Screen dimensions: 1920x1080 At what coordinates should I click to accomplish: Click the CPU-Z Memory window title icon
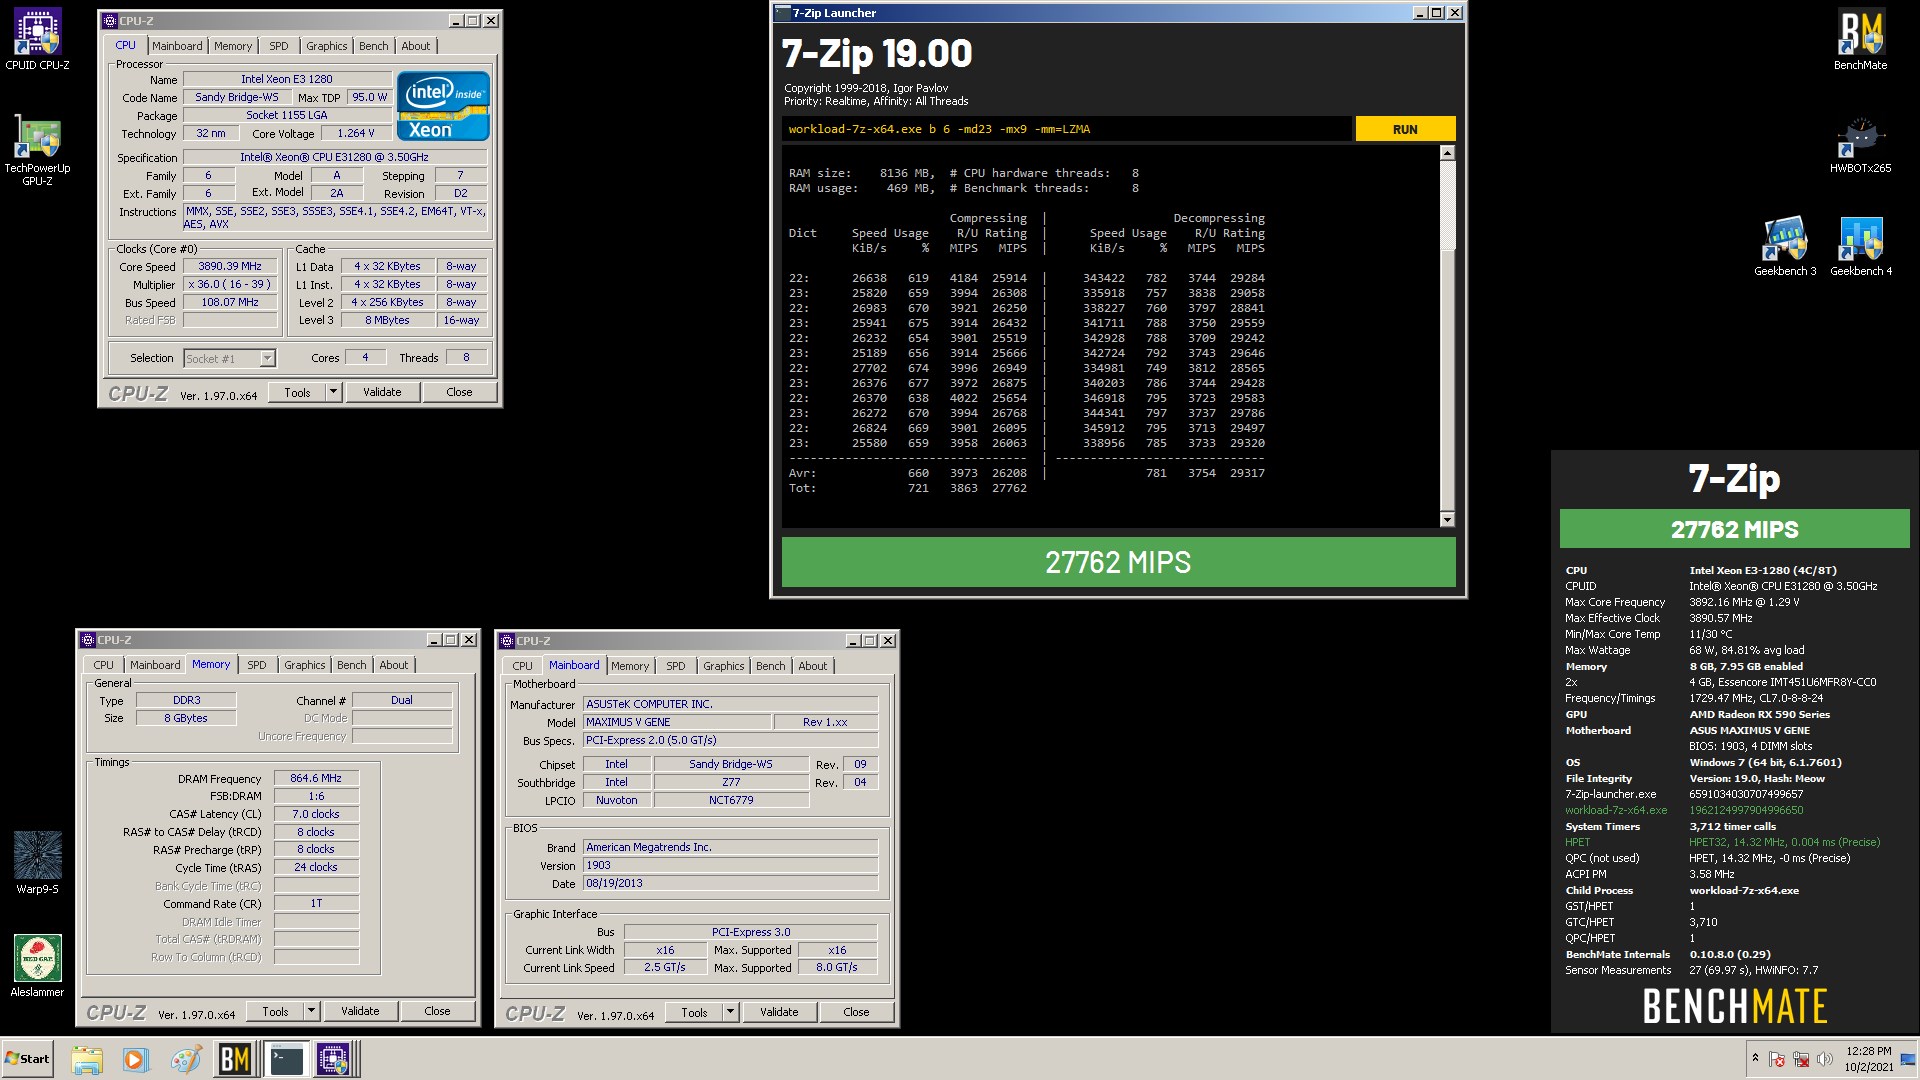pyautogui.click(x=88, y=640)
